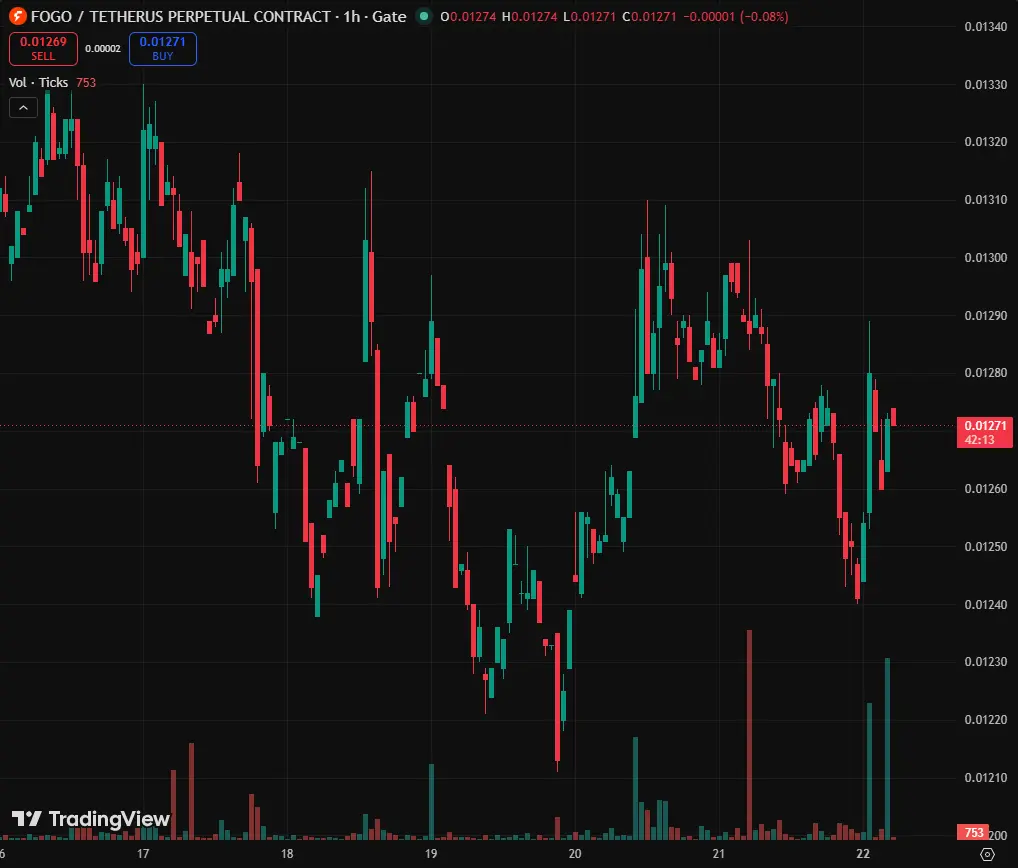This screenshot has height=868, width=1018.
Task: Click the 753 volume tag on the axis
Action: click(x=973, y=833)
